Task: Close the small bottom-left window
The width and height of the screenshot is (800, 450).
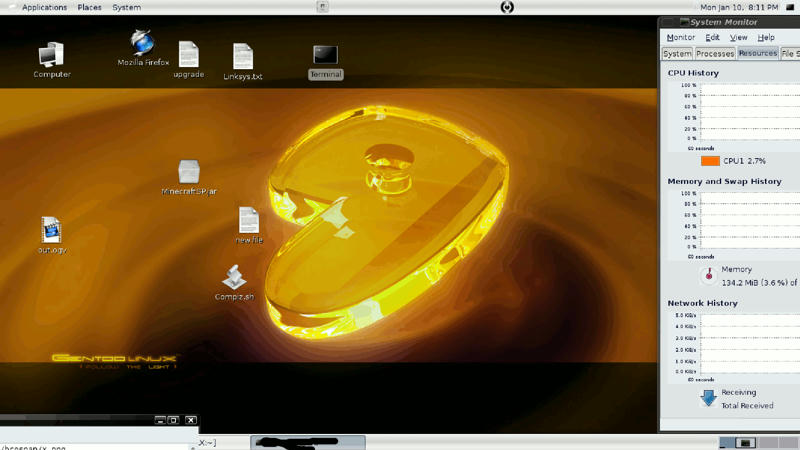Action: (x=191, y=420)
